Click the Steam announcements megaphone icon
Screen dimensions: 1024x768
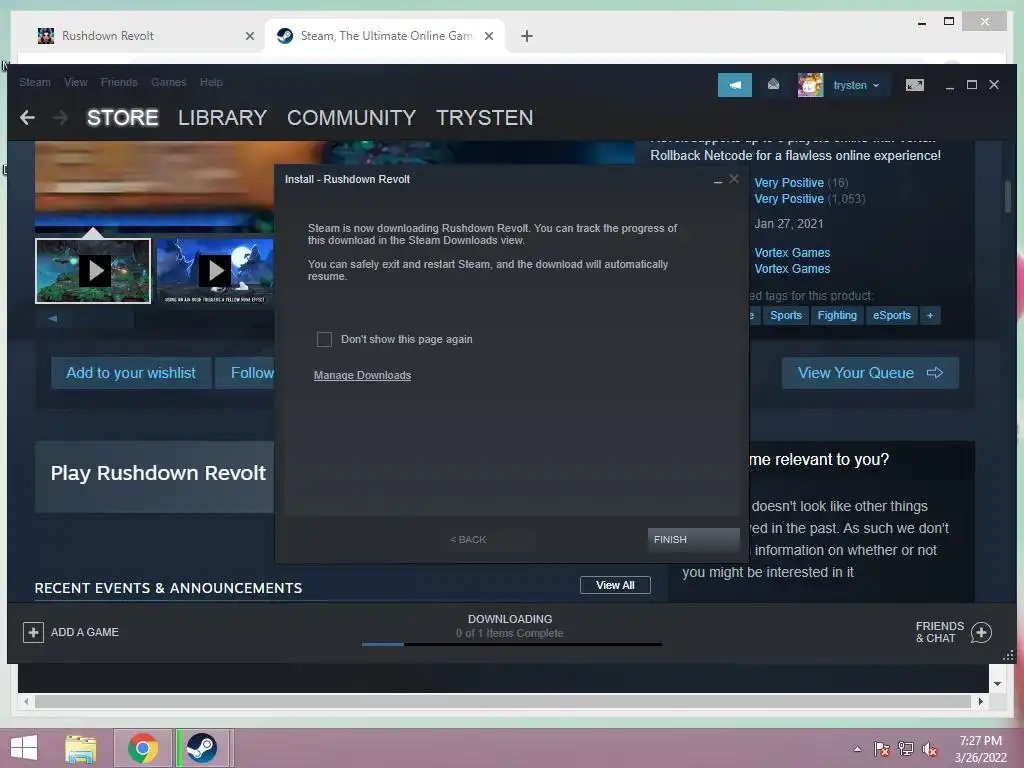click(x=735, y=85)
